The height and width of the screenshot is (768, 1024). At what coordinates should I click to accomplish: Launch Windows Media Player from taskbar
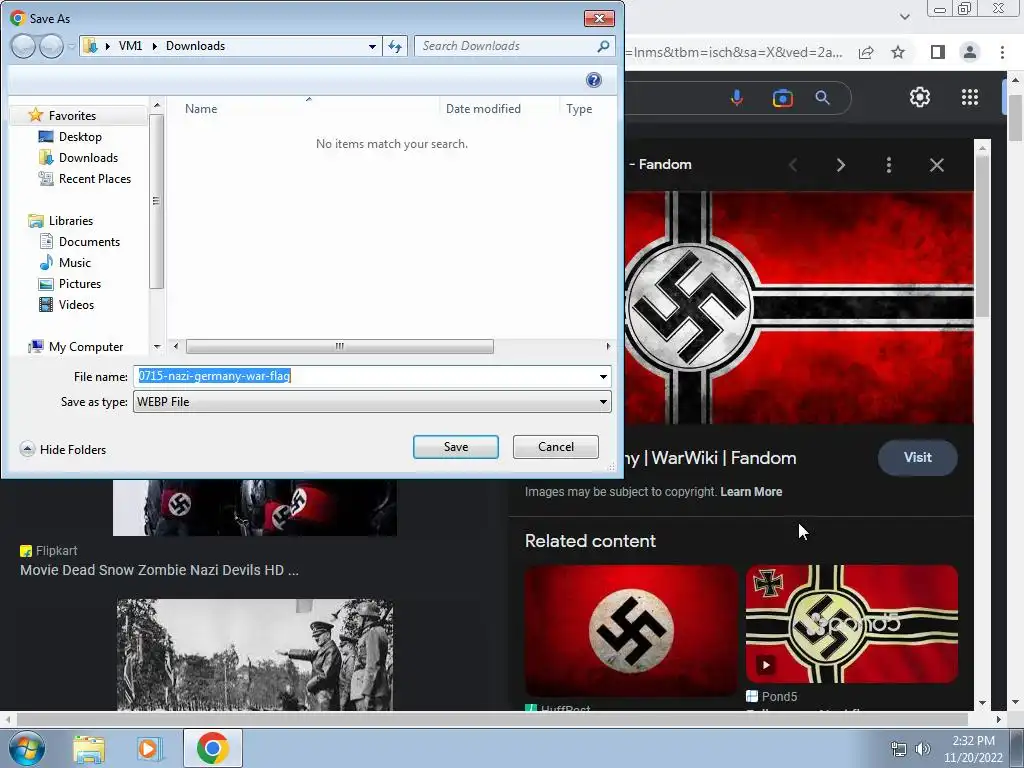tap(150, 748)
